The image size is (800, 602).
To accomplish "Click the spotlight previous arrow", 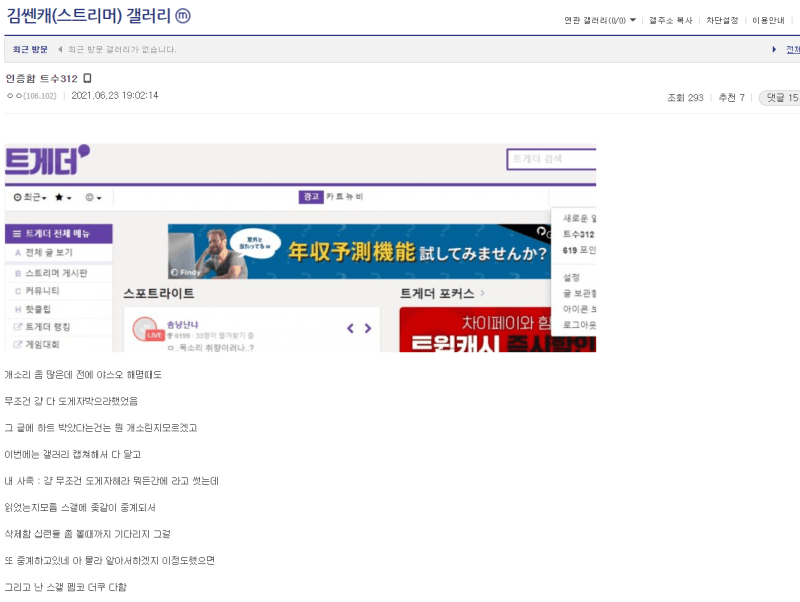I will (x=351, y=329).
